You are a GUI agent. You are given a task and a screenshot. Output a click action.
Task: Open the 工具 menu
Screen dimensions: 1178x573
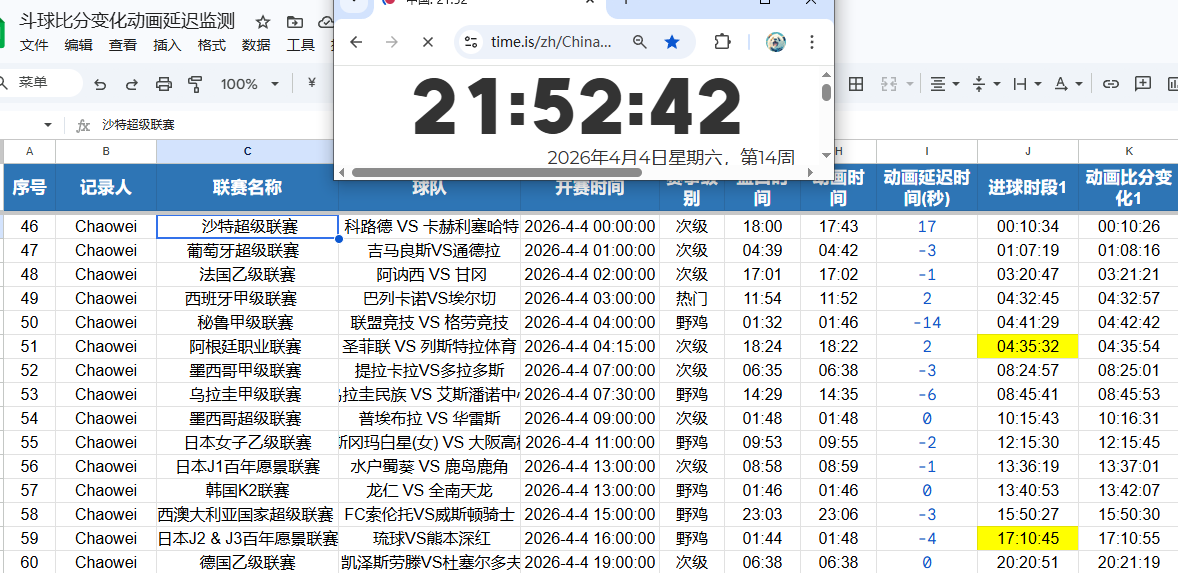coord(301,45)
